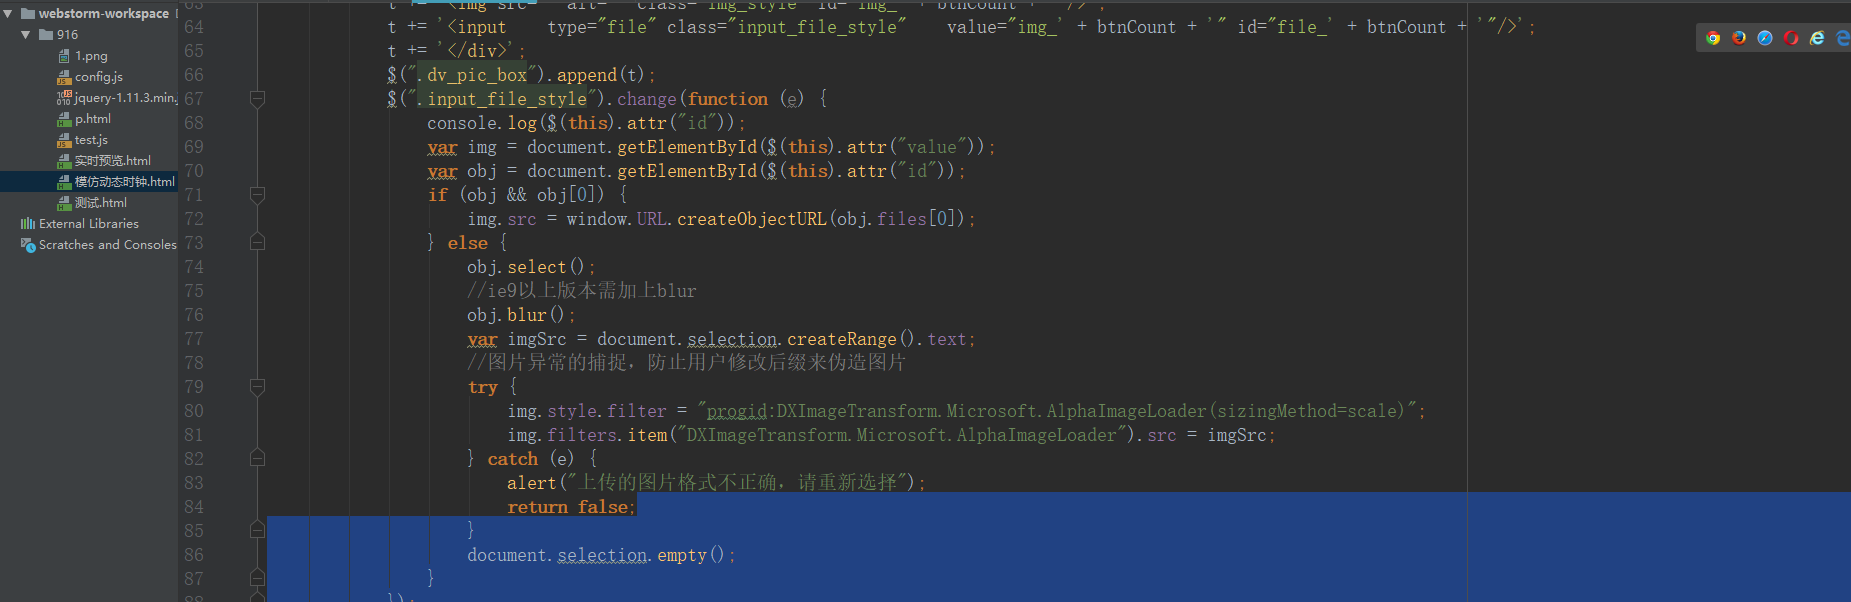Open preview in Opera browser icon
Screen dimensions: 1851x602
pyautogui.click(x=1791, y=38)
